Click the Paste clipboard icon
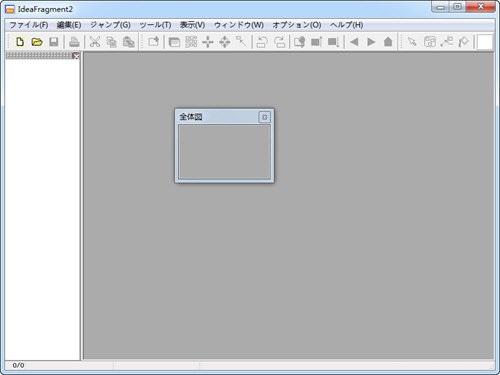Image resolution: width=500 pixels, height=375 pixels. tap(129, 42)
